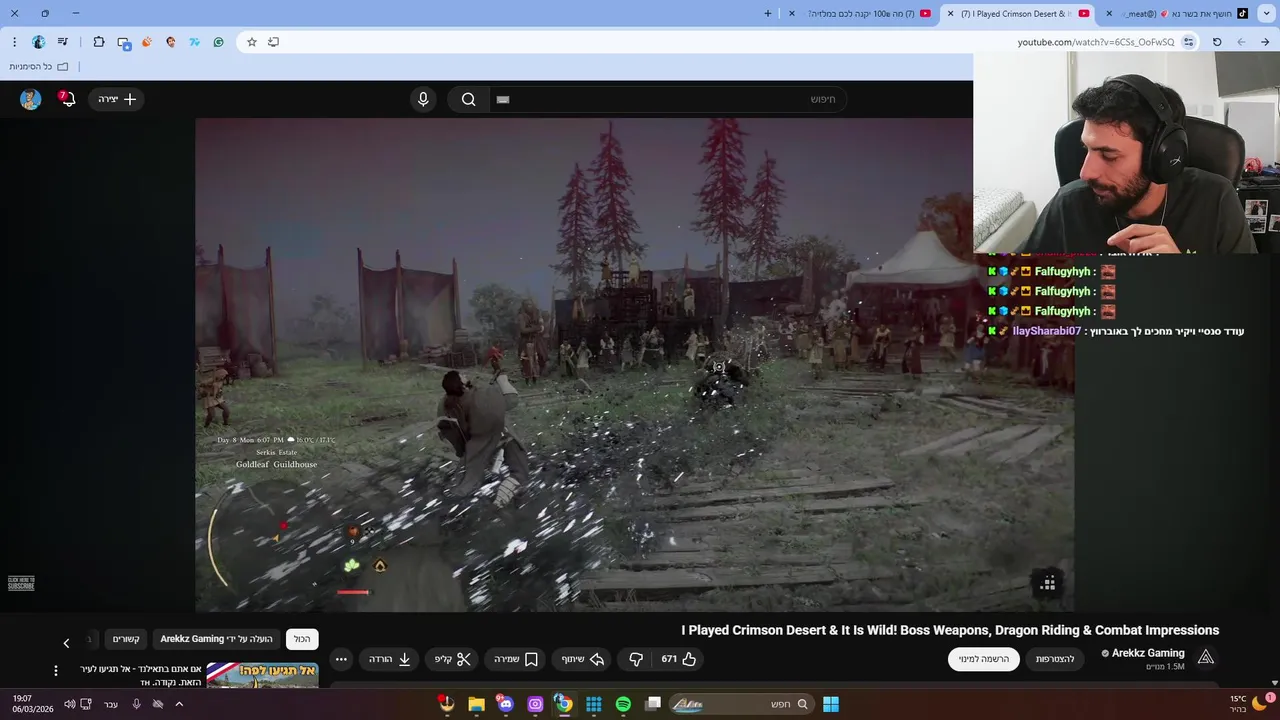Image resolution: width=1280 pixels, height=720 pixels.
Task: Click the Join button
Action: 1055,659
